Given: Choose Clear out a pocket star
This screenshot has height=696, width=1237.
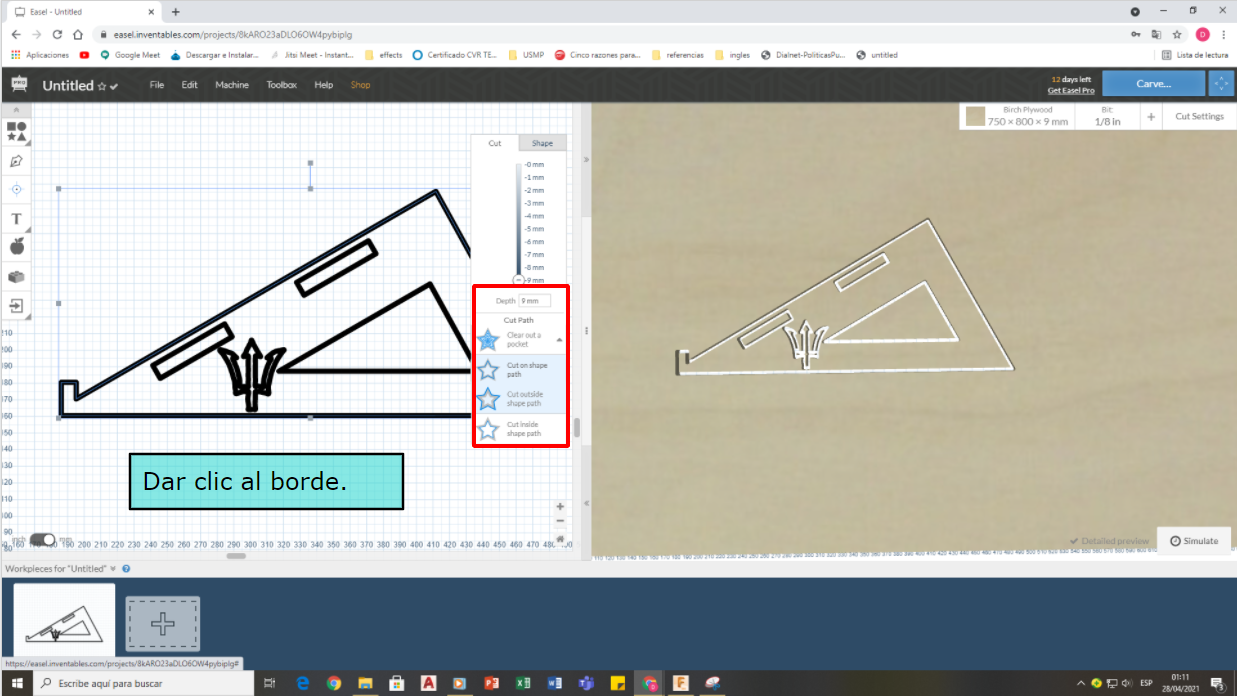Looking at the screenshot, I should 488,340.
